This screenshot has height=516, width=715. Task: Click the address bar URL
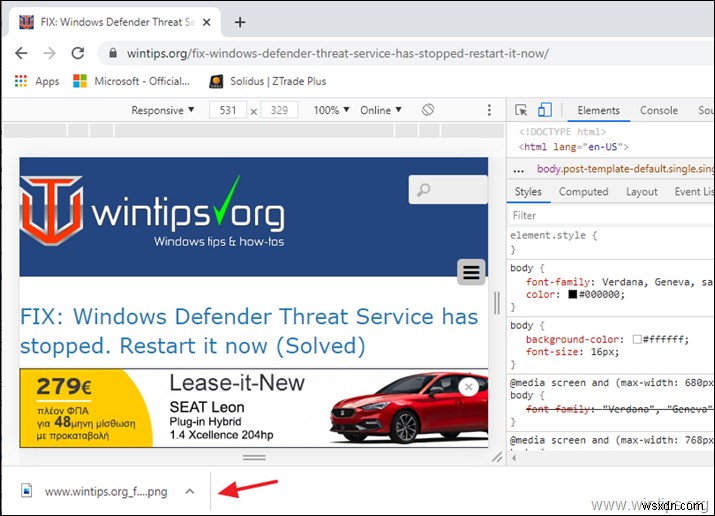click(x=337, y=53)
